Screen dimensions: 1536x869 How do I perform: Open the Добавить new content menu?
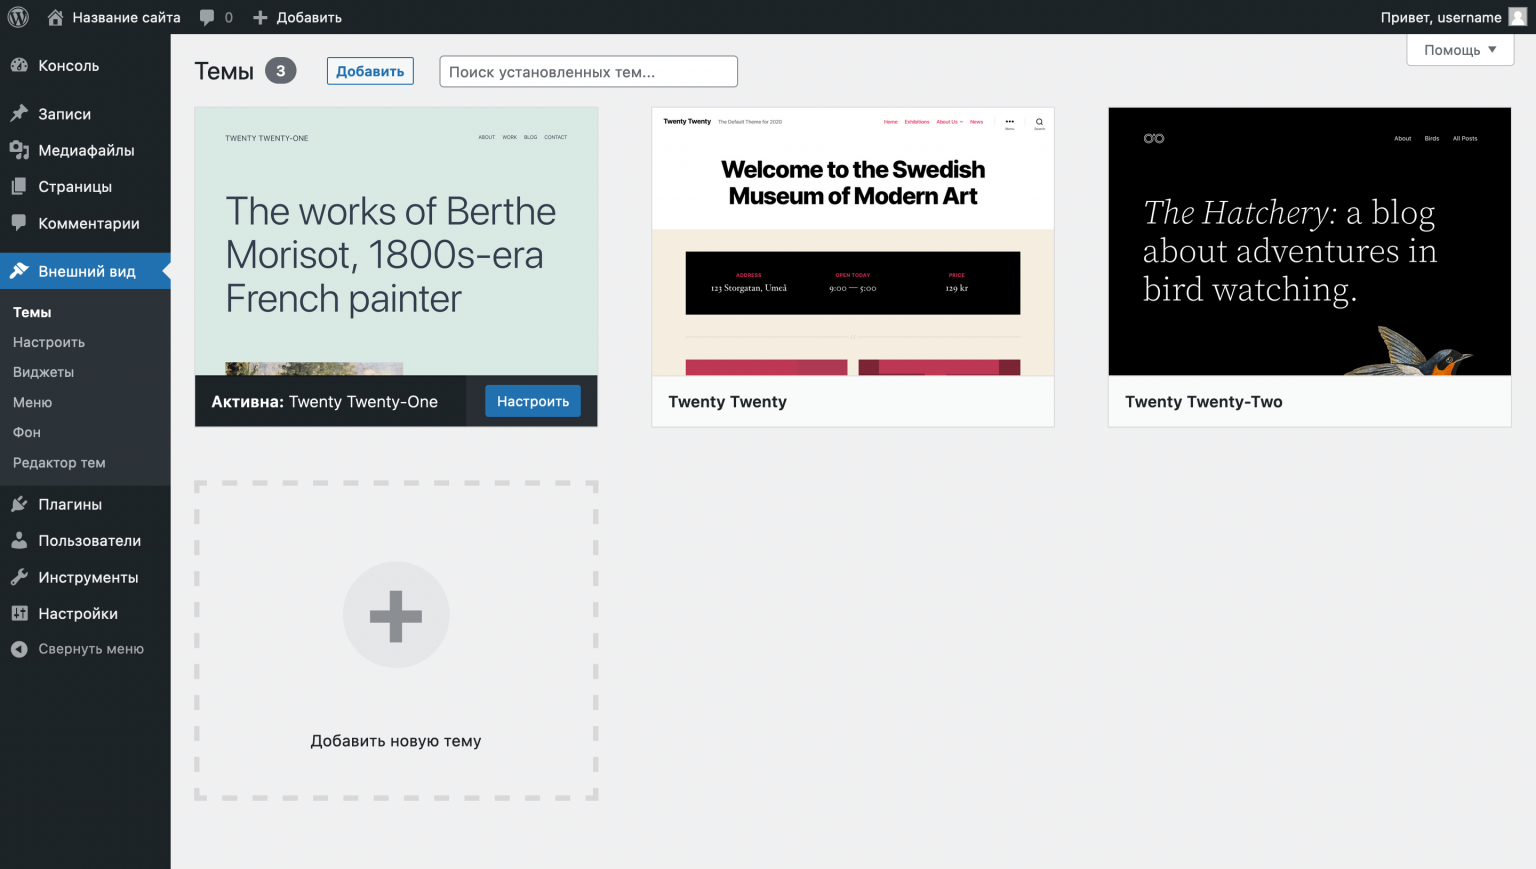(297, 17)
